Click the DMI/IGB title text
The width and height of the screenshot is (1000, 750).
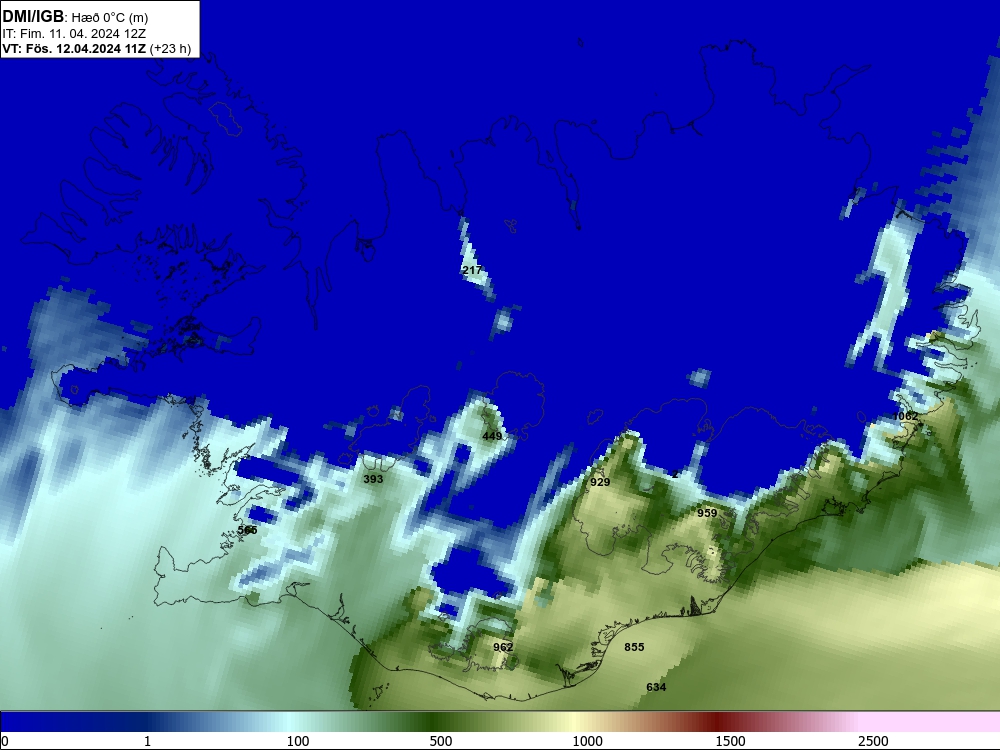(x=33, y=17)
